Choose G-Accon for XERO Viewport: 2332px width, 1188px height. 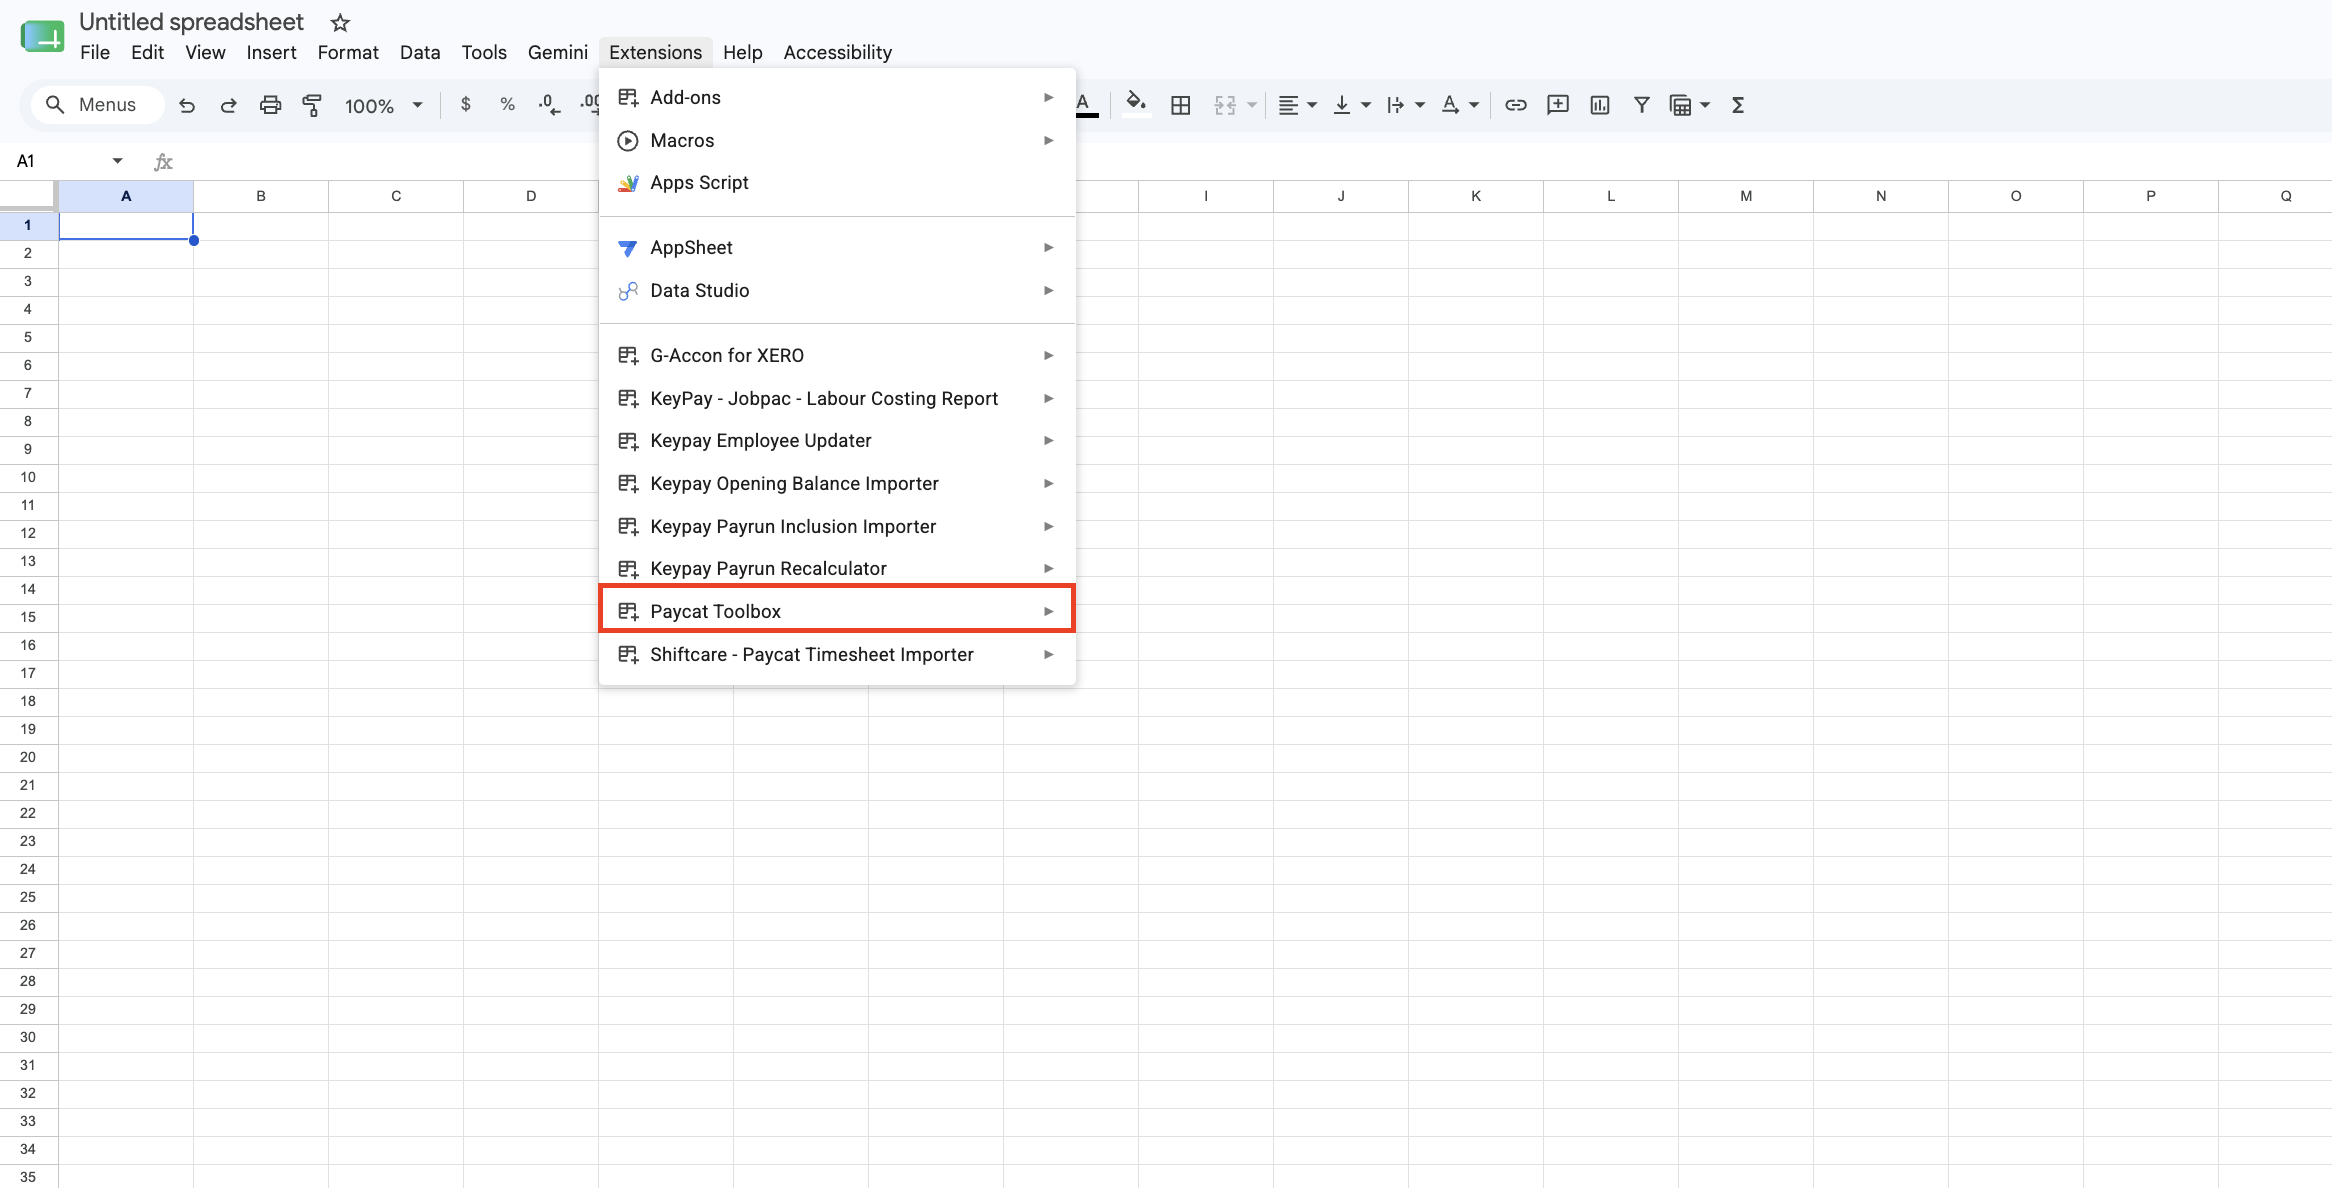point(837,355)
